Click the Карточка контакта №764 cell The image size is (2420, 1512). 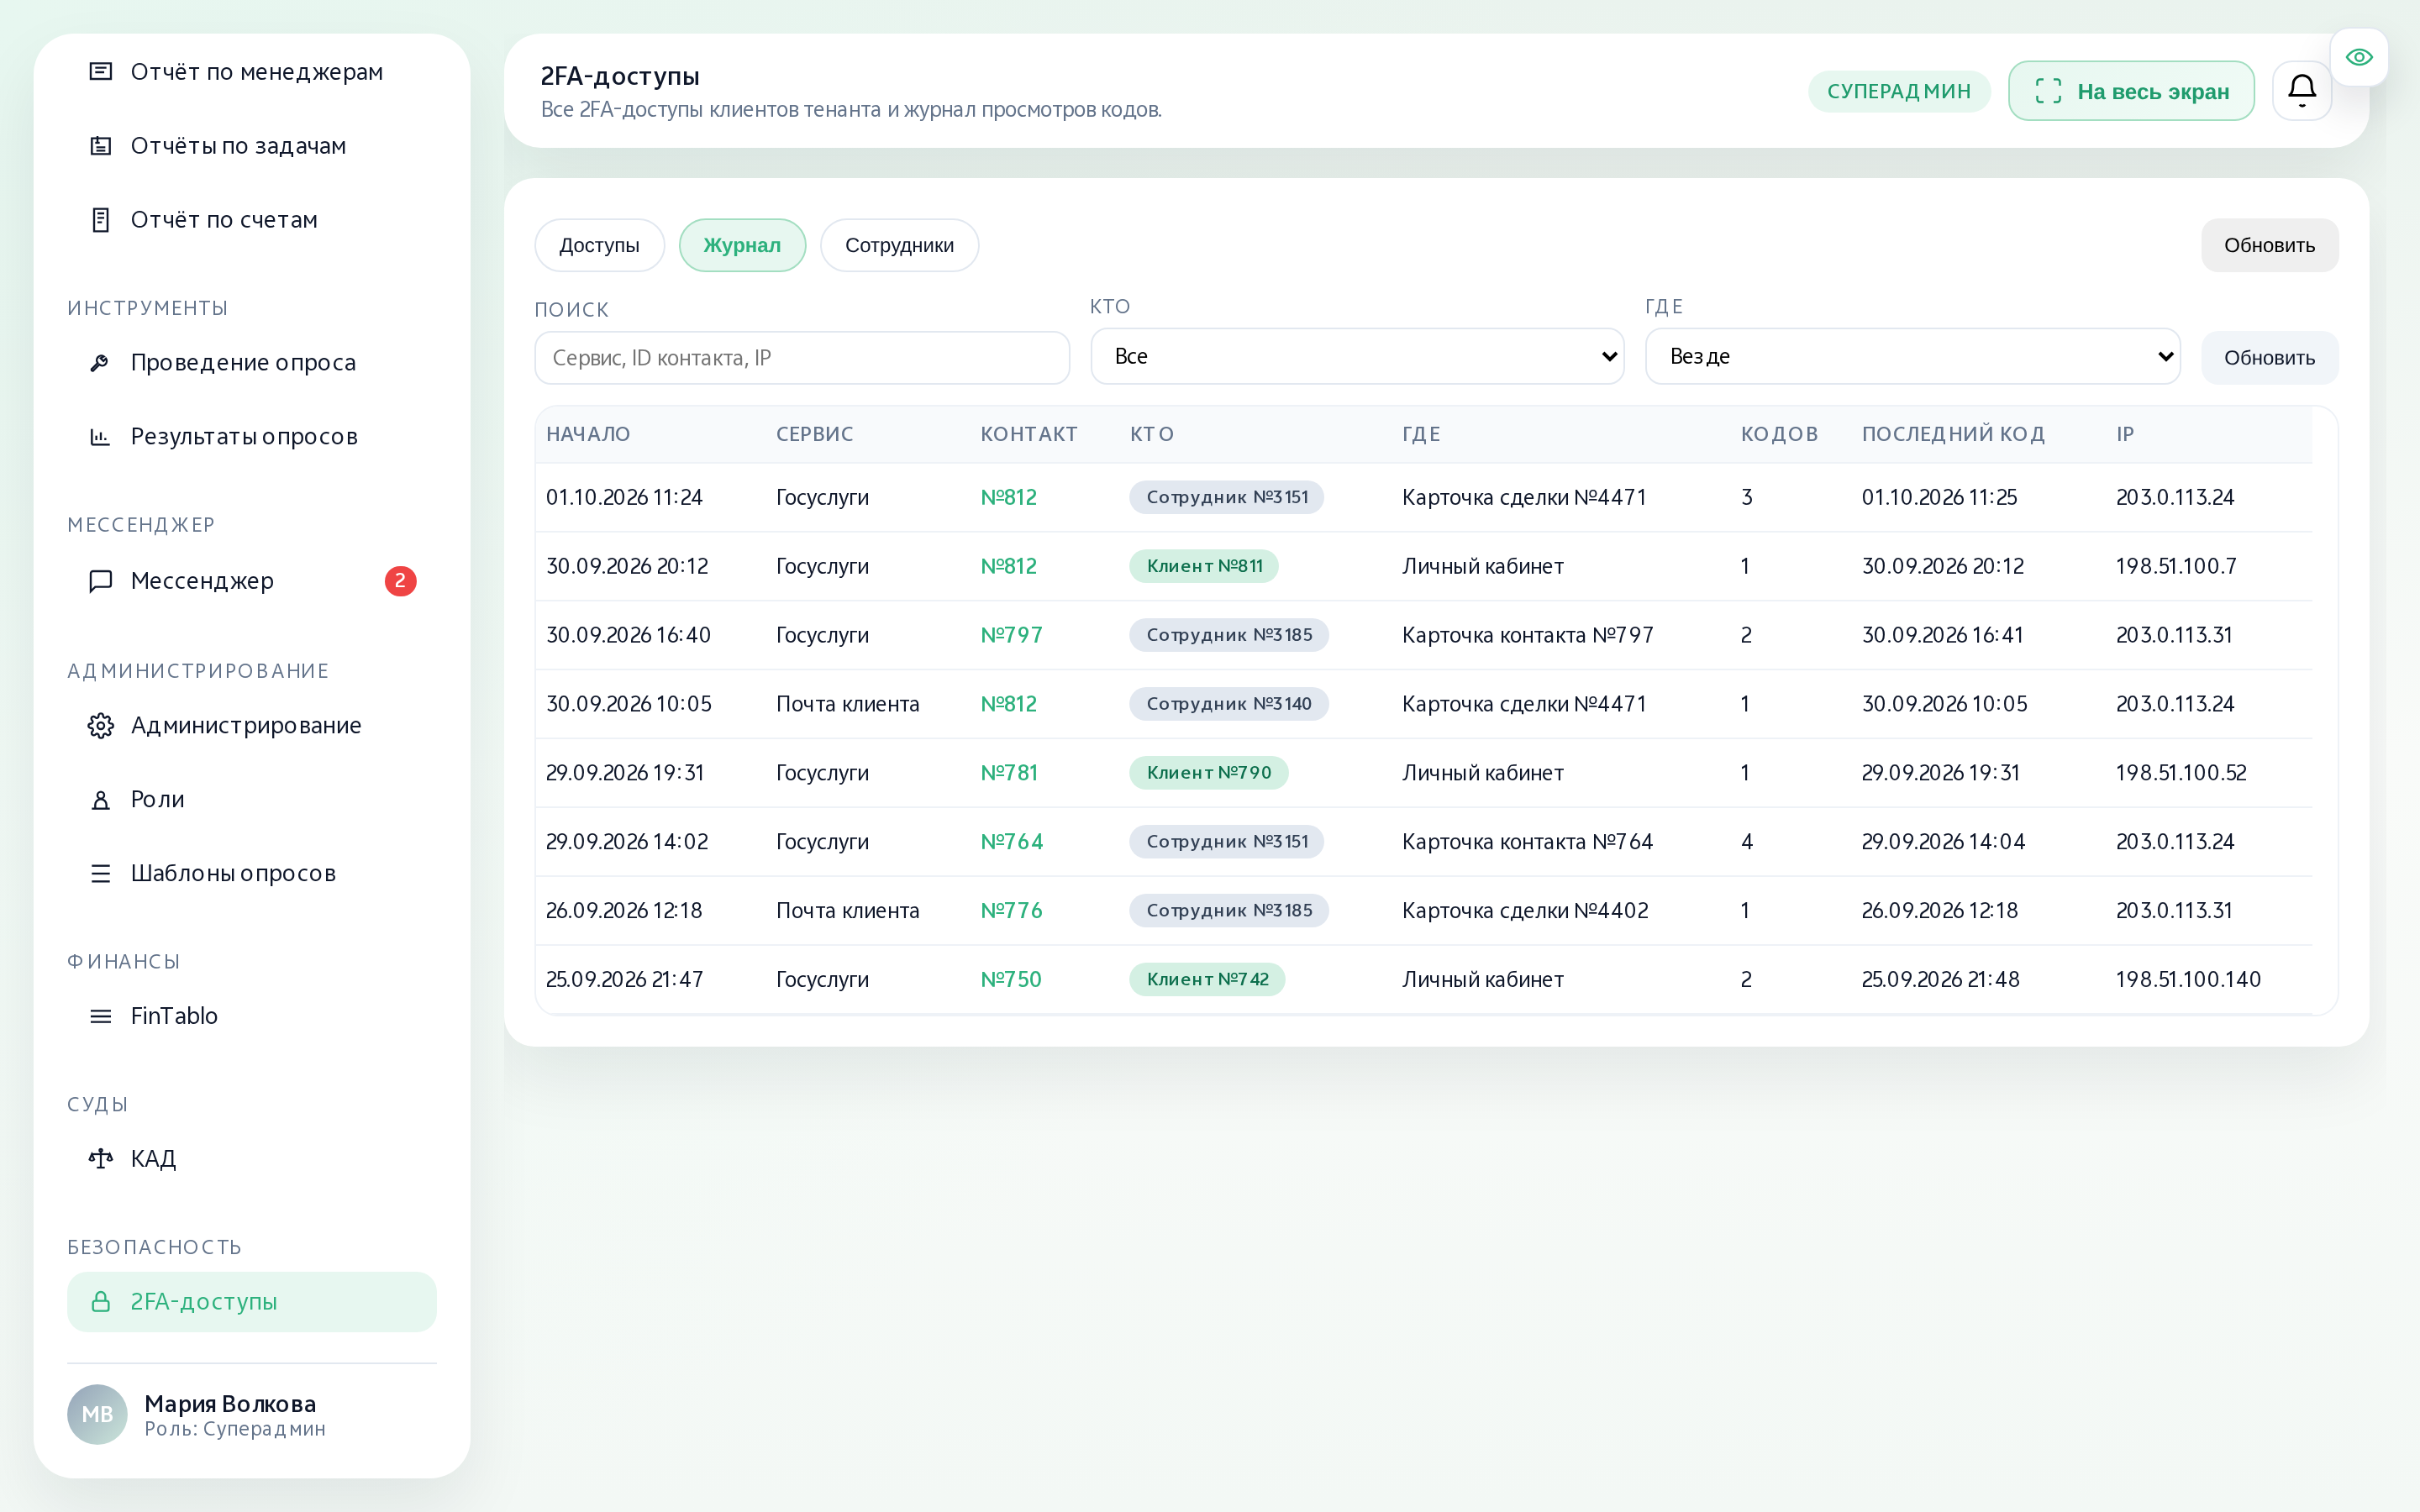click(1527, 842)
